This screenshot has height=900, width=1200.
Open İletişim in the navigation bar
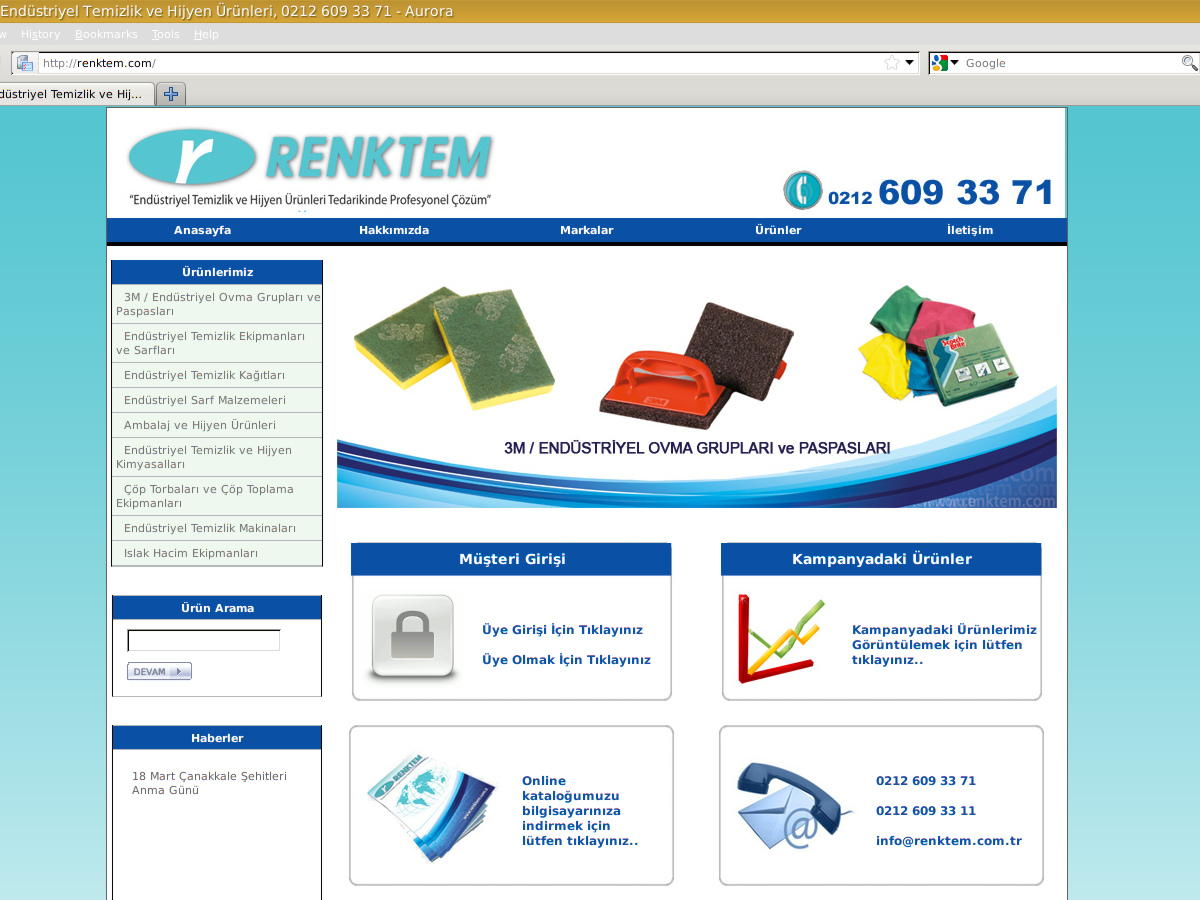[970, 230]
